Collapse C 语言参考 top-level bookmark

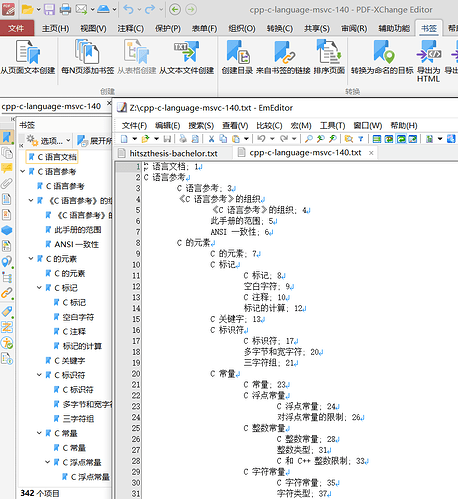click(x=23, y=171)
